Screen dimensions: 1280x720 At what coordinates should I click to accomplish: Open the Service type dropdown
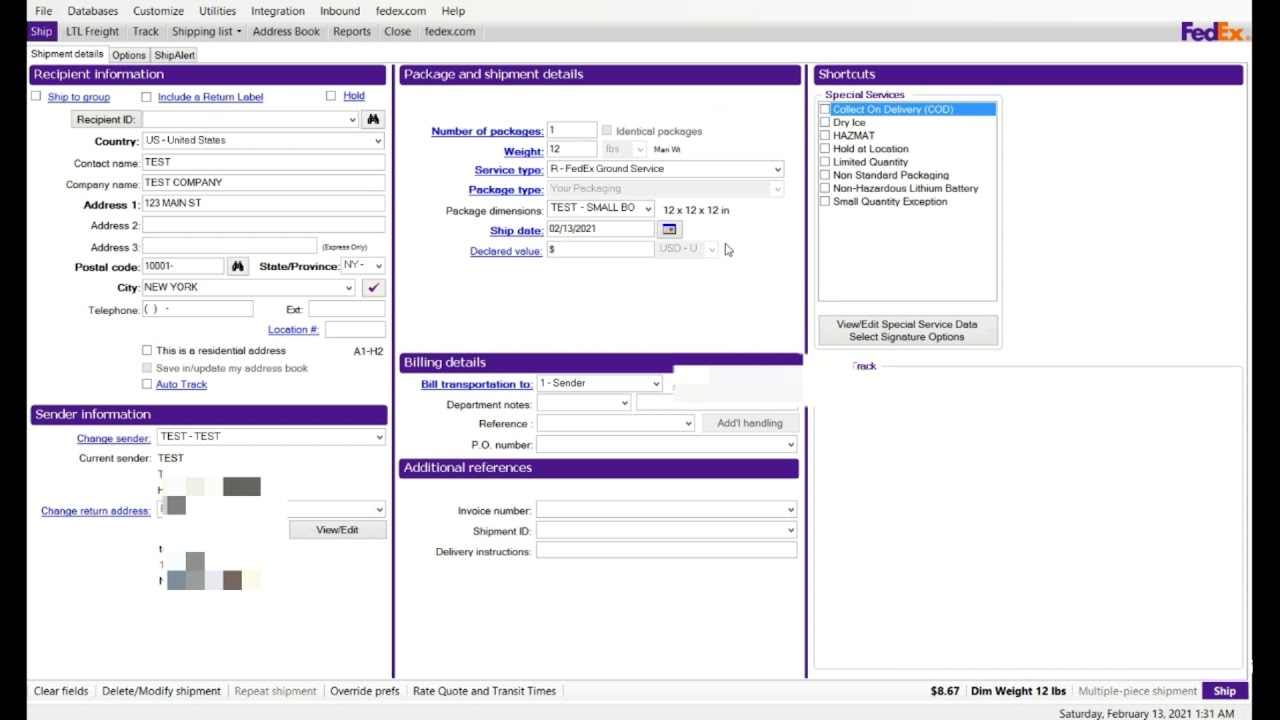(x=777, y=169)
